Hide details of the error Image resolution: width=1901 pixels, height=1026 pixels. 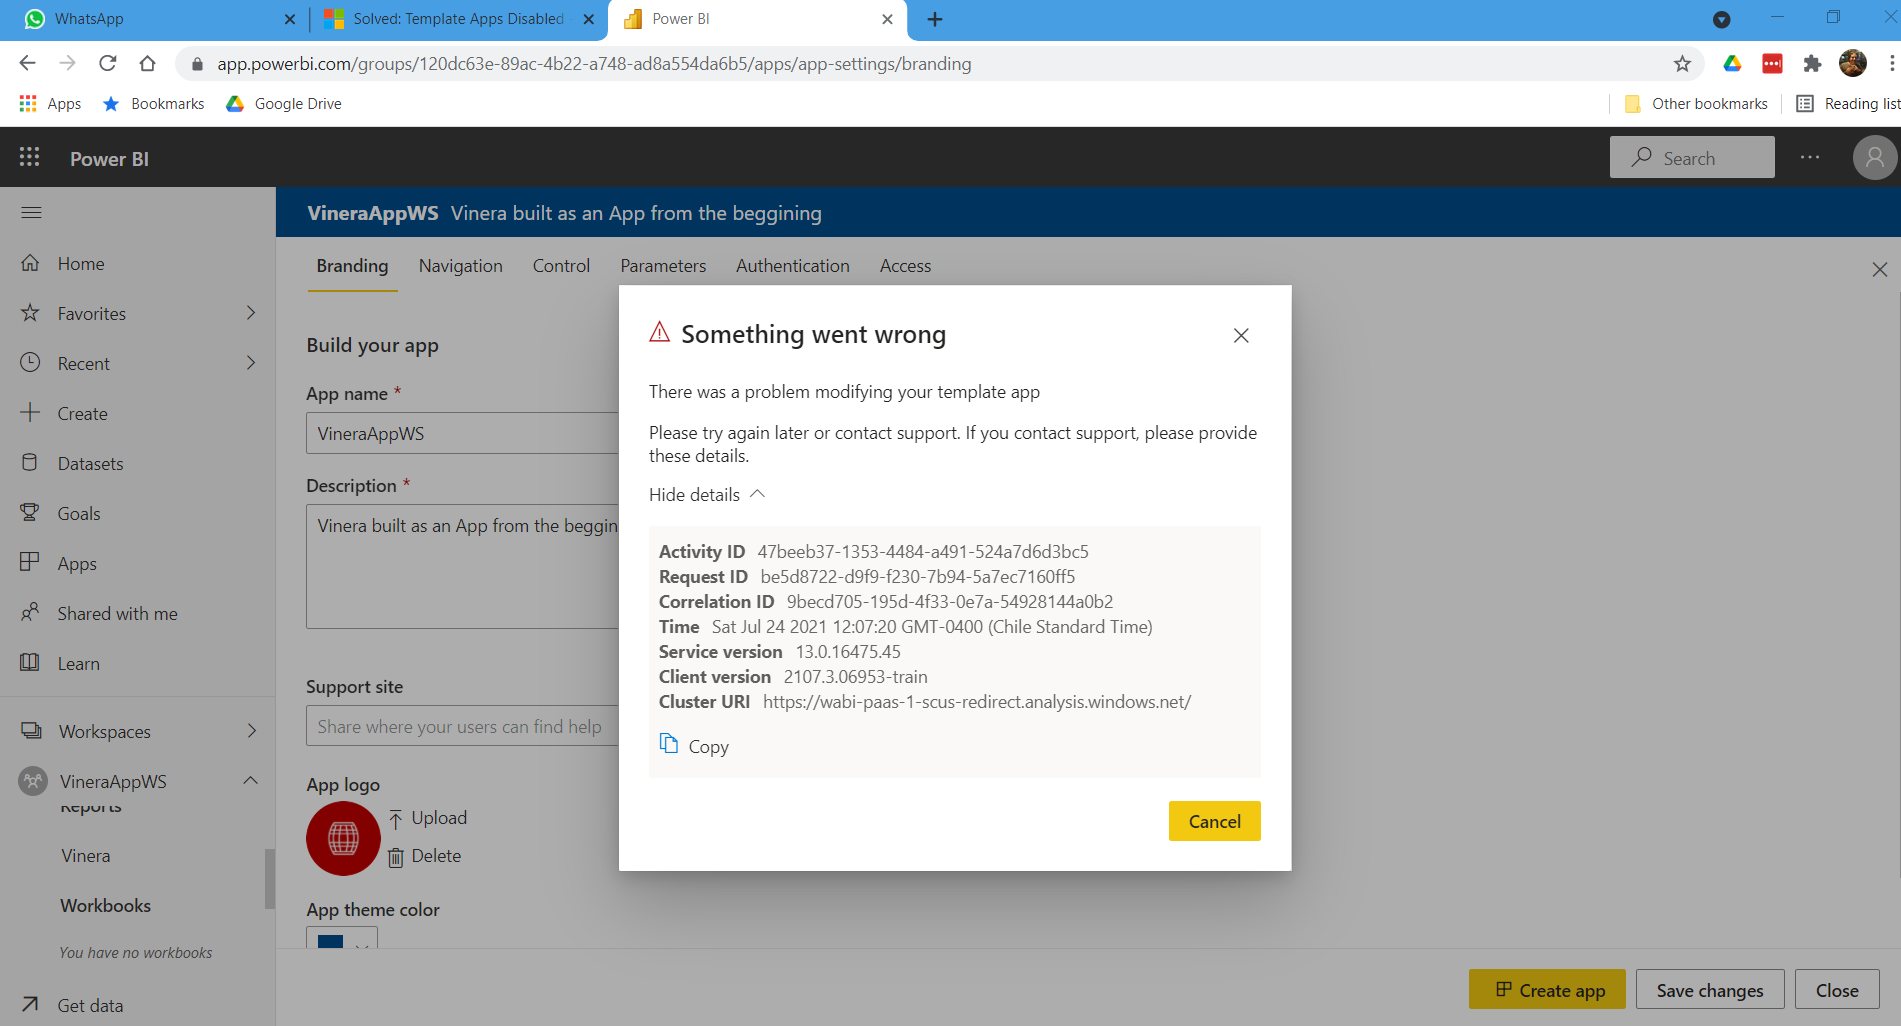click(x=707, y=494)
